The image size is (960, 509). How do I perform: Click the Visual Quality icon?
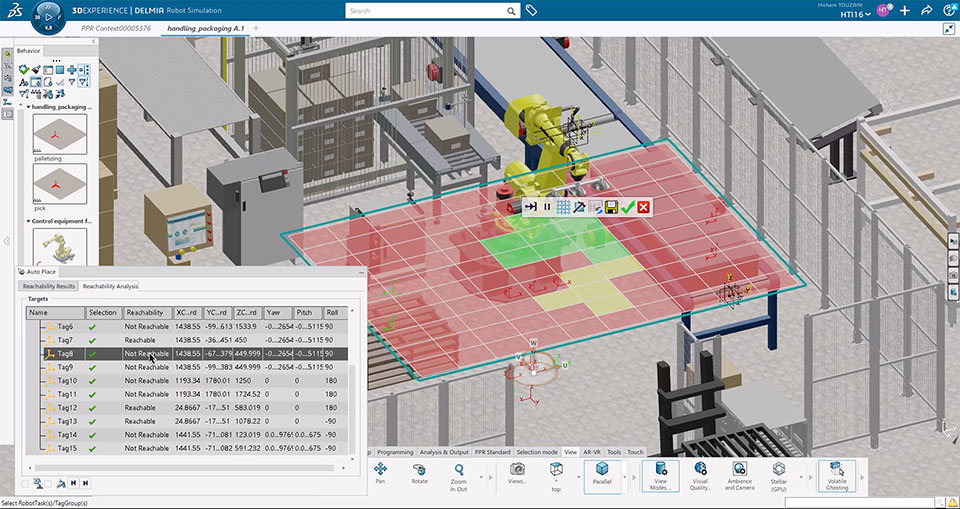pyautogui.click(x=700, y=477)
